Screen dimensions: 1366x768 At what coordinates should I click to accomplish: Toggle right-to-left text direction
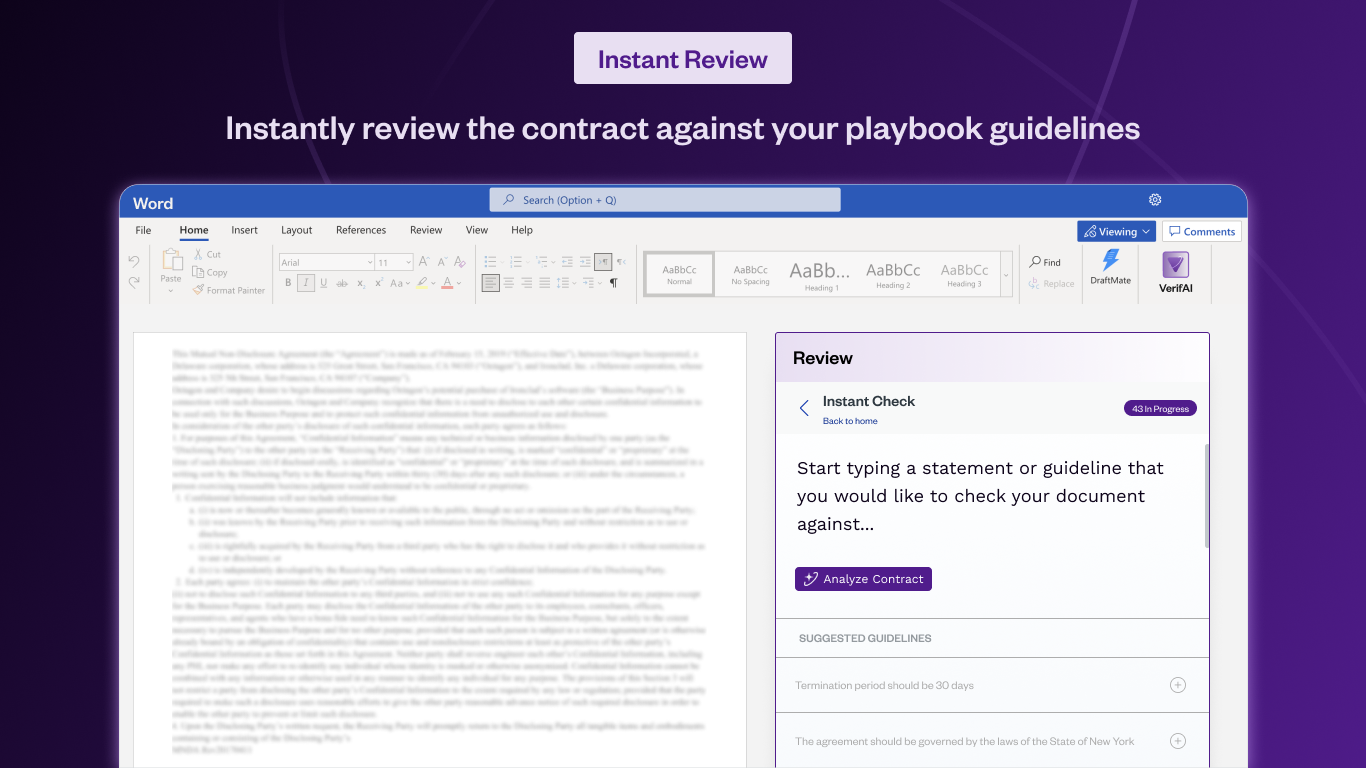tap(621, 262)
